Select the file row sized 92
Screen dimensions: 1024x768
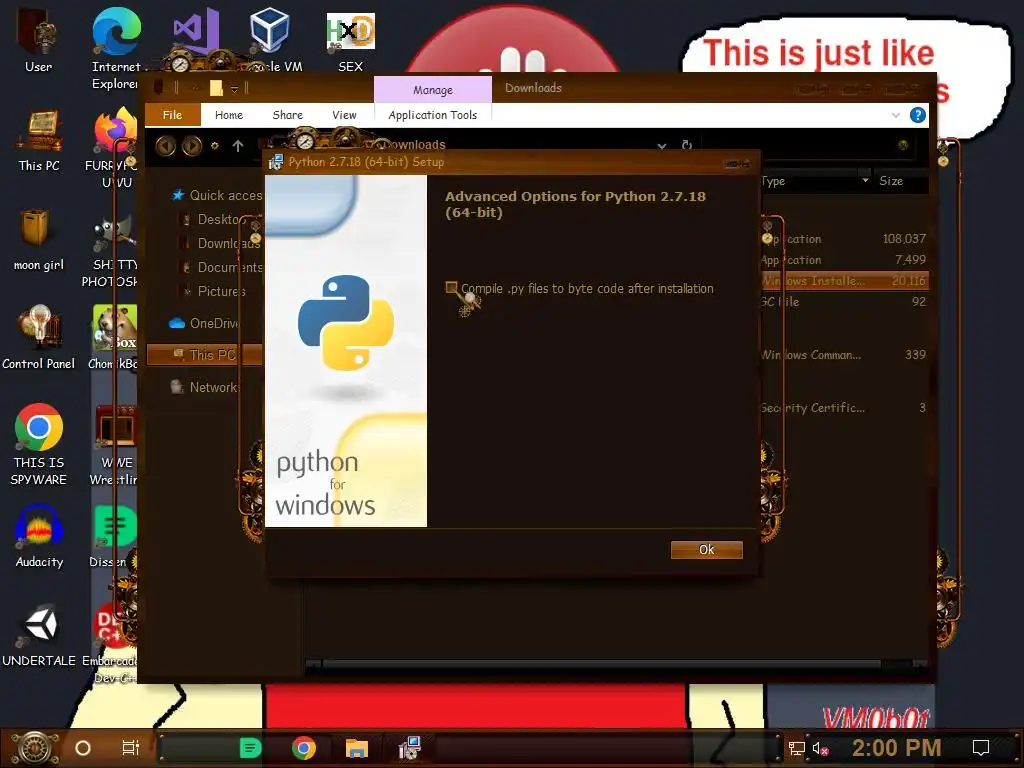(844, 302)
